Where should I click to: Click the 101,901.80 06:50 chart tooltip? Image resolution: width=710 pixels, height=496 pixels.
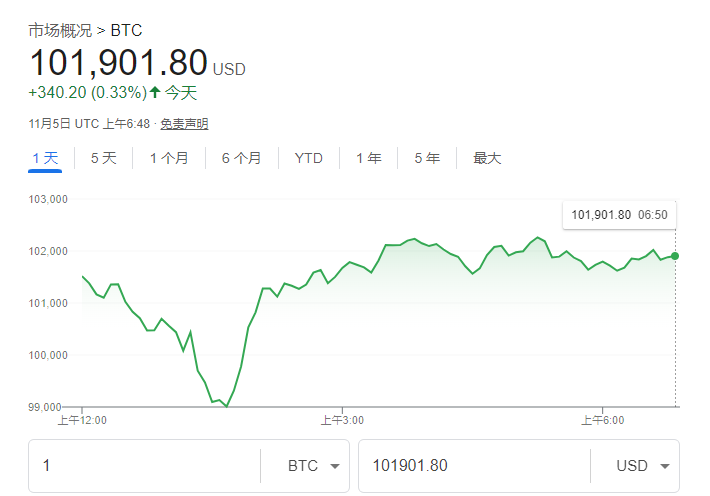coord(618,214)
